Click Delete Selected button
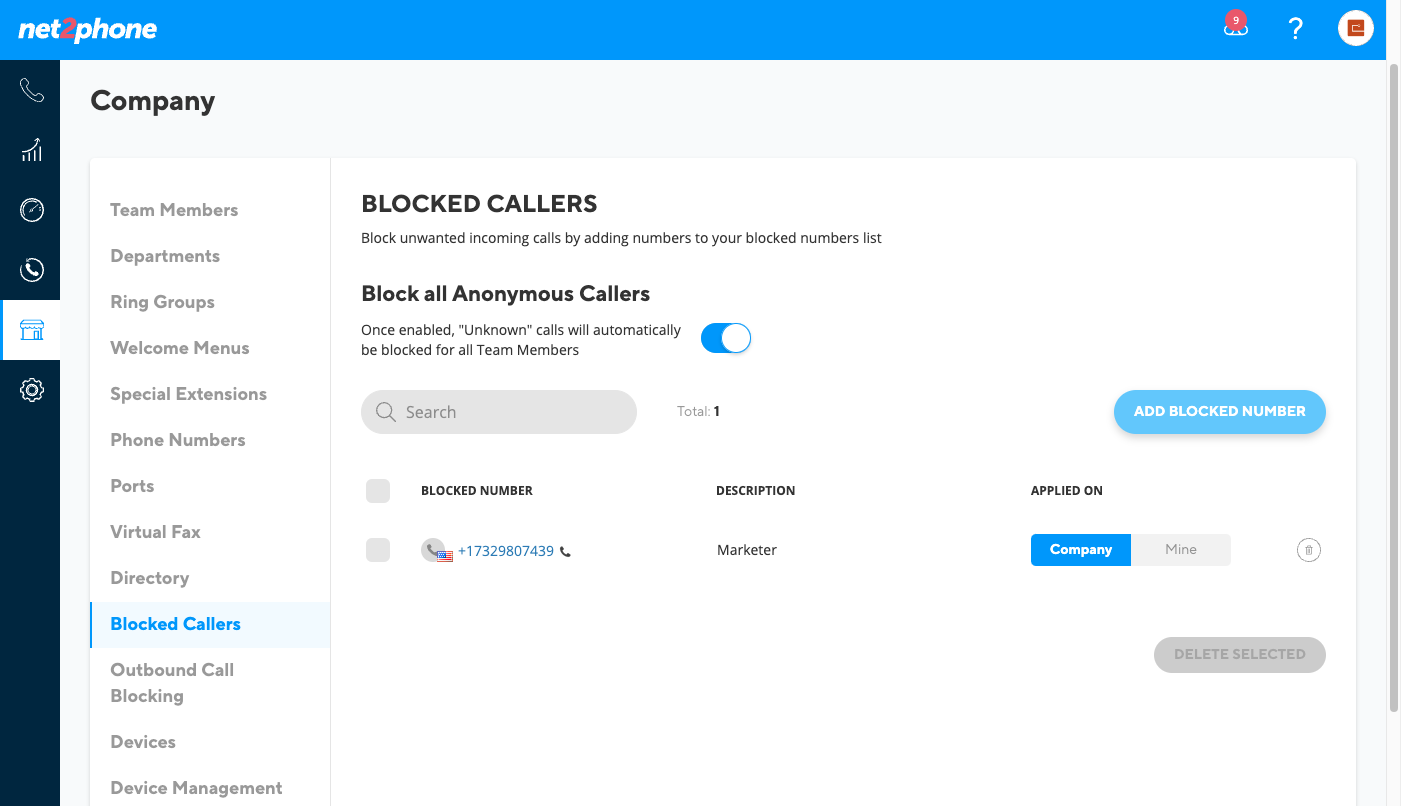 (x=1240, y=655)
